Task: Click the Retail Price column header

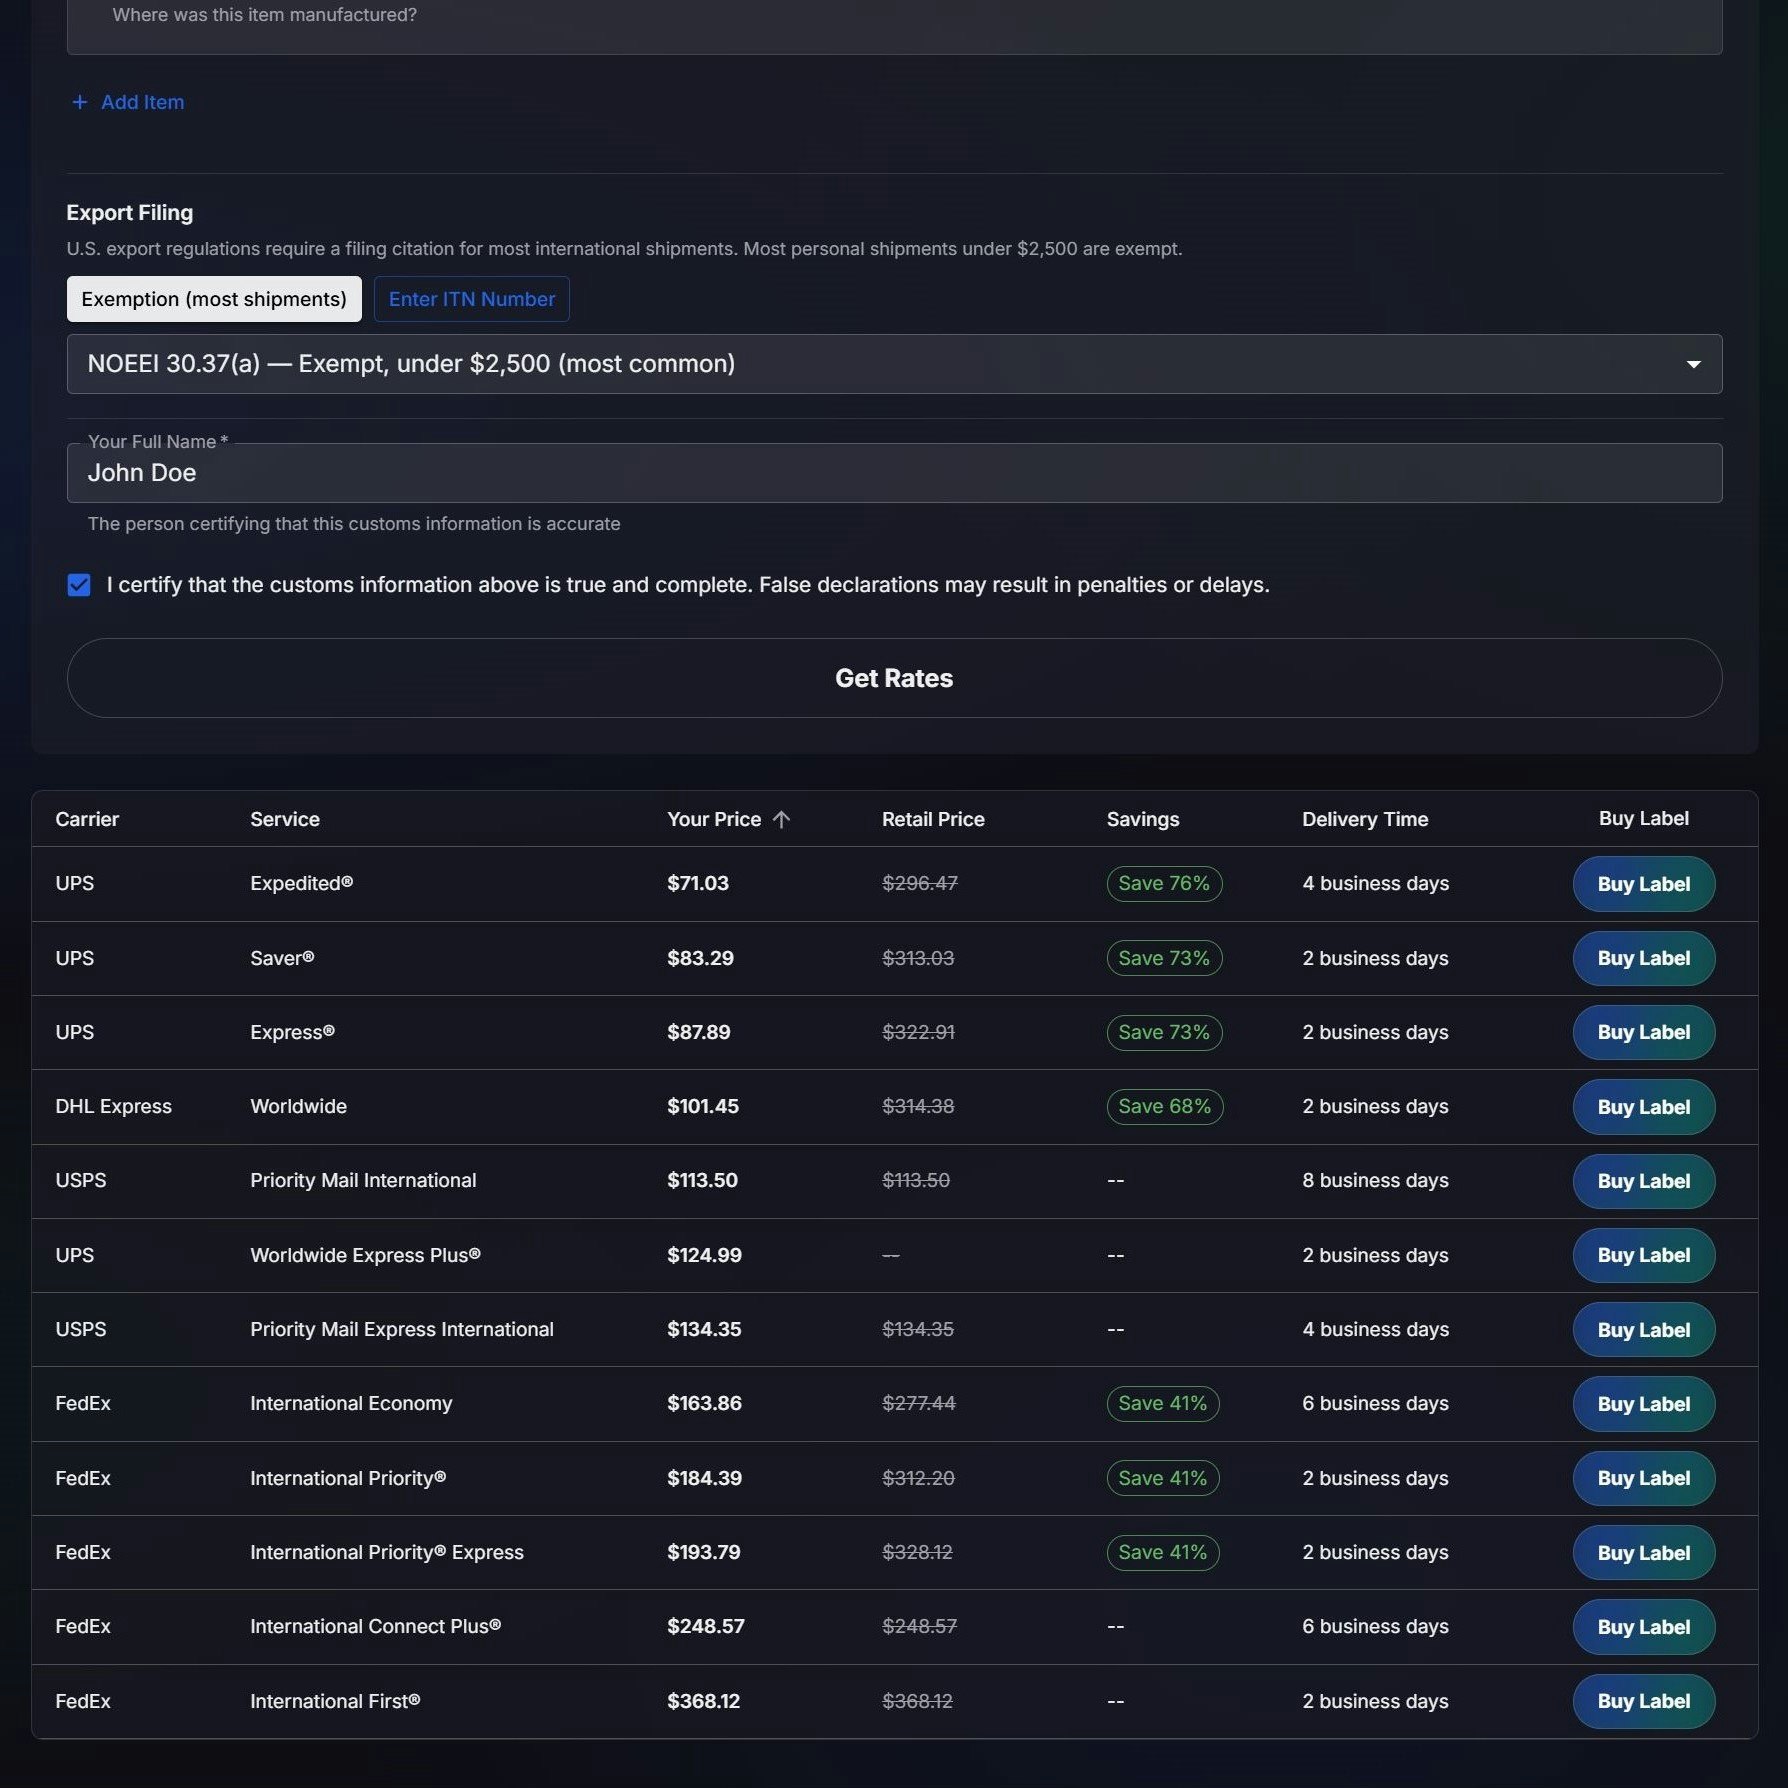Action: click(x=932, y=818)
